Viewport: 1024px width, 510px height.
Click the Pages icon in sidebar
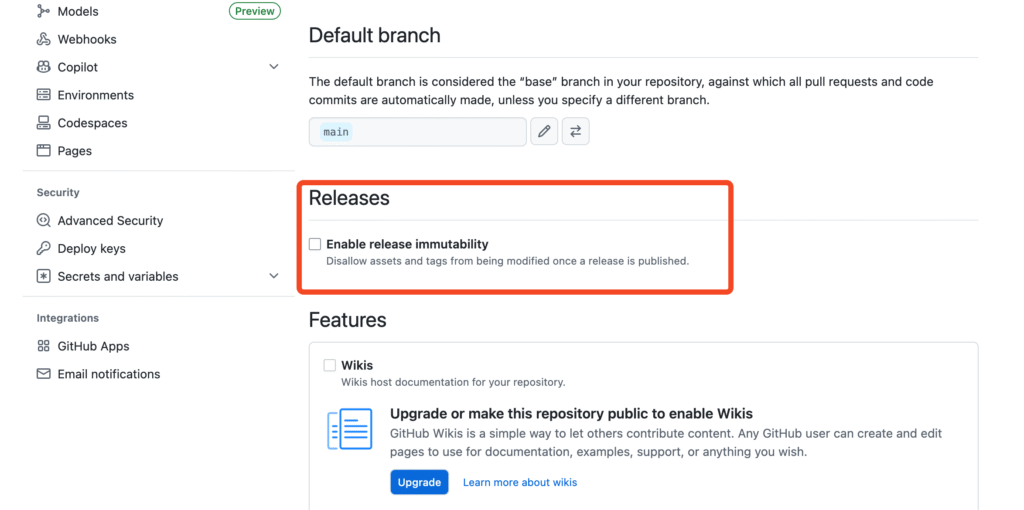43,151
